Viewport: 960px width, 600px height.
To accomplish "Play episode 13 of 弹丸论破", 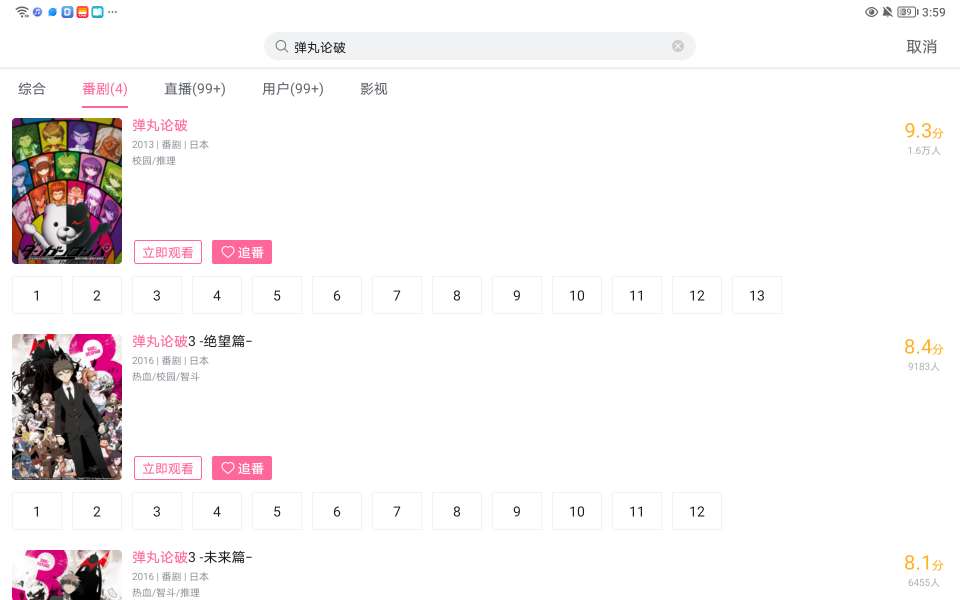I will point(757,295).
